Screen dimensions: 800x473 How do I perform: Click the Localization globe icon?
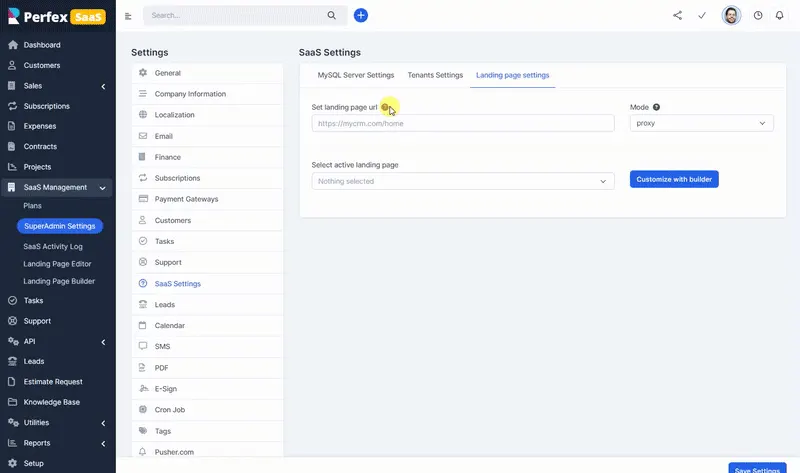pos(143,115)
